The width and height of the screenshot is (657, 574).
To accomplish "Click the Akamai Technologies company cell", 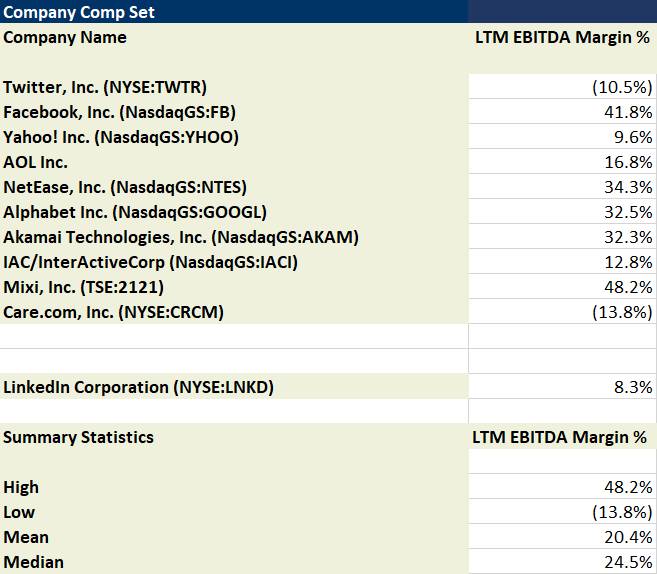I will tap(181, 237).
